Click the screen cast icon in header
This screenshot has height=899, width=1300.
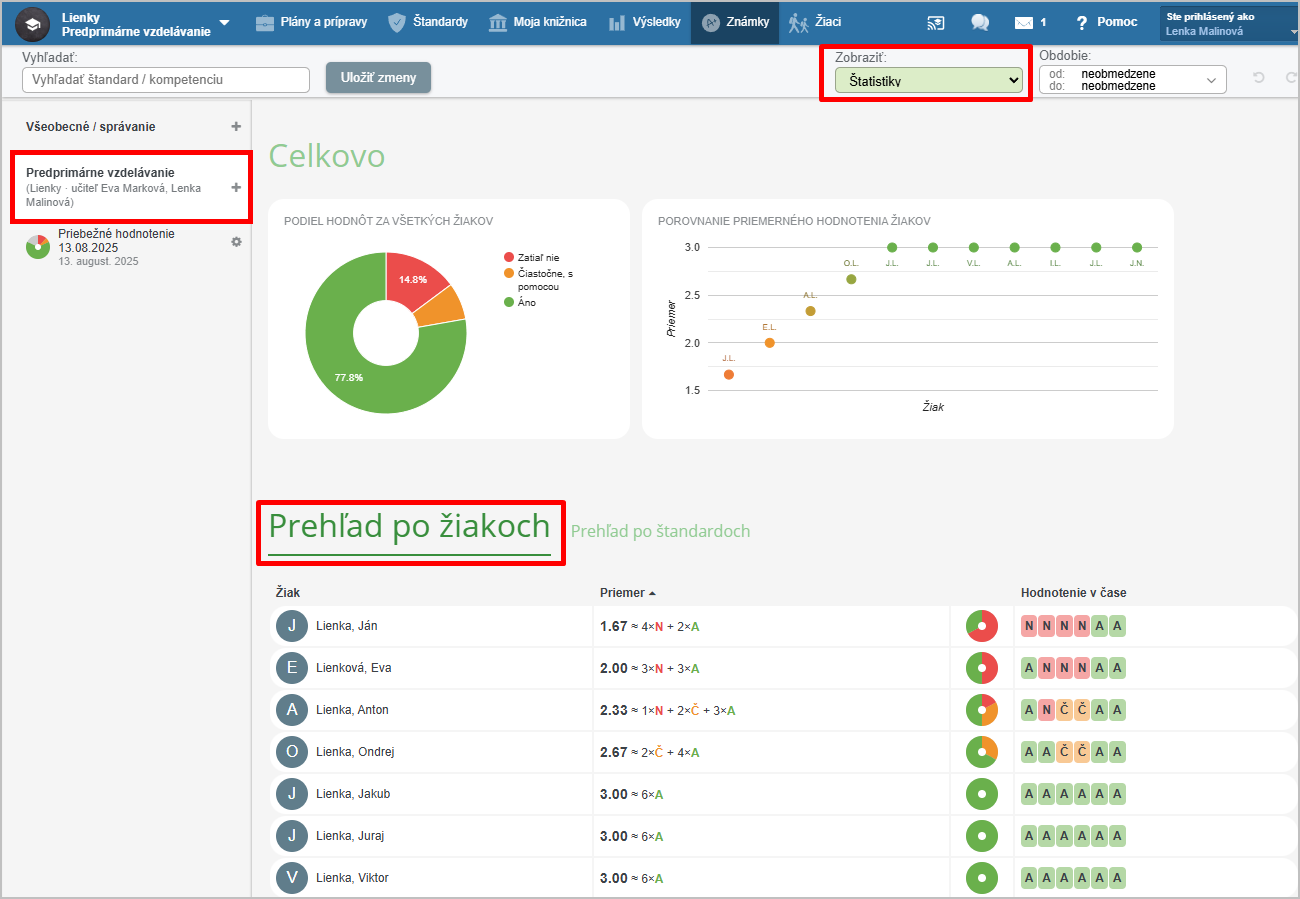tap(936, 22)
